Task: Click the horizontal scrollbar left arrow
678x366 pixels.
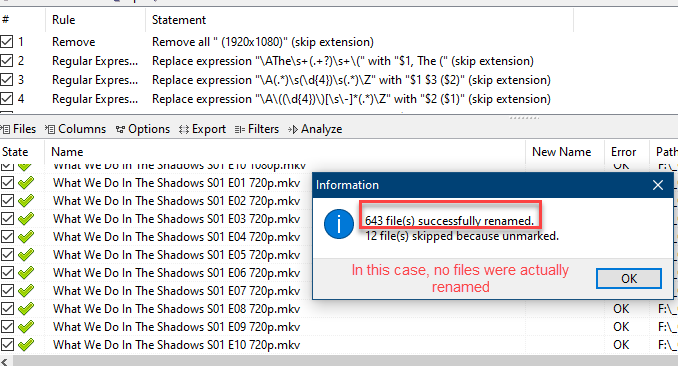Action: coord(5,362)
